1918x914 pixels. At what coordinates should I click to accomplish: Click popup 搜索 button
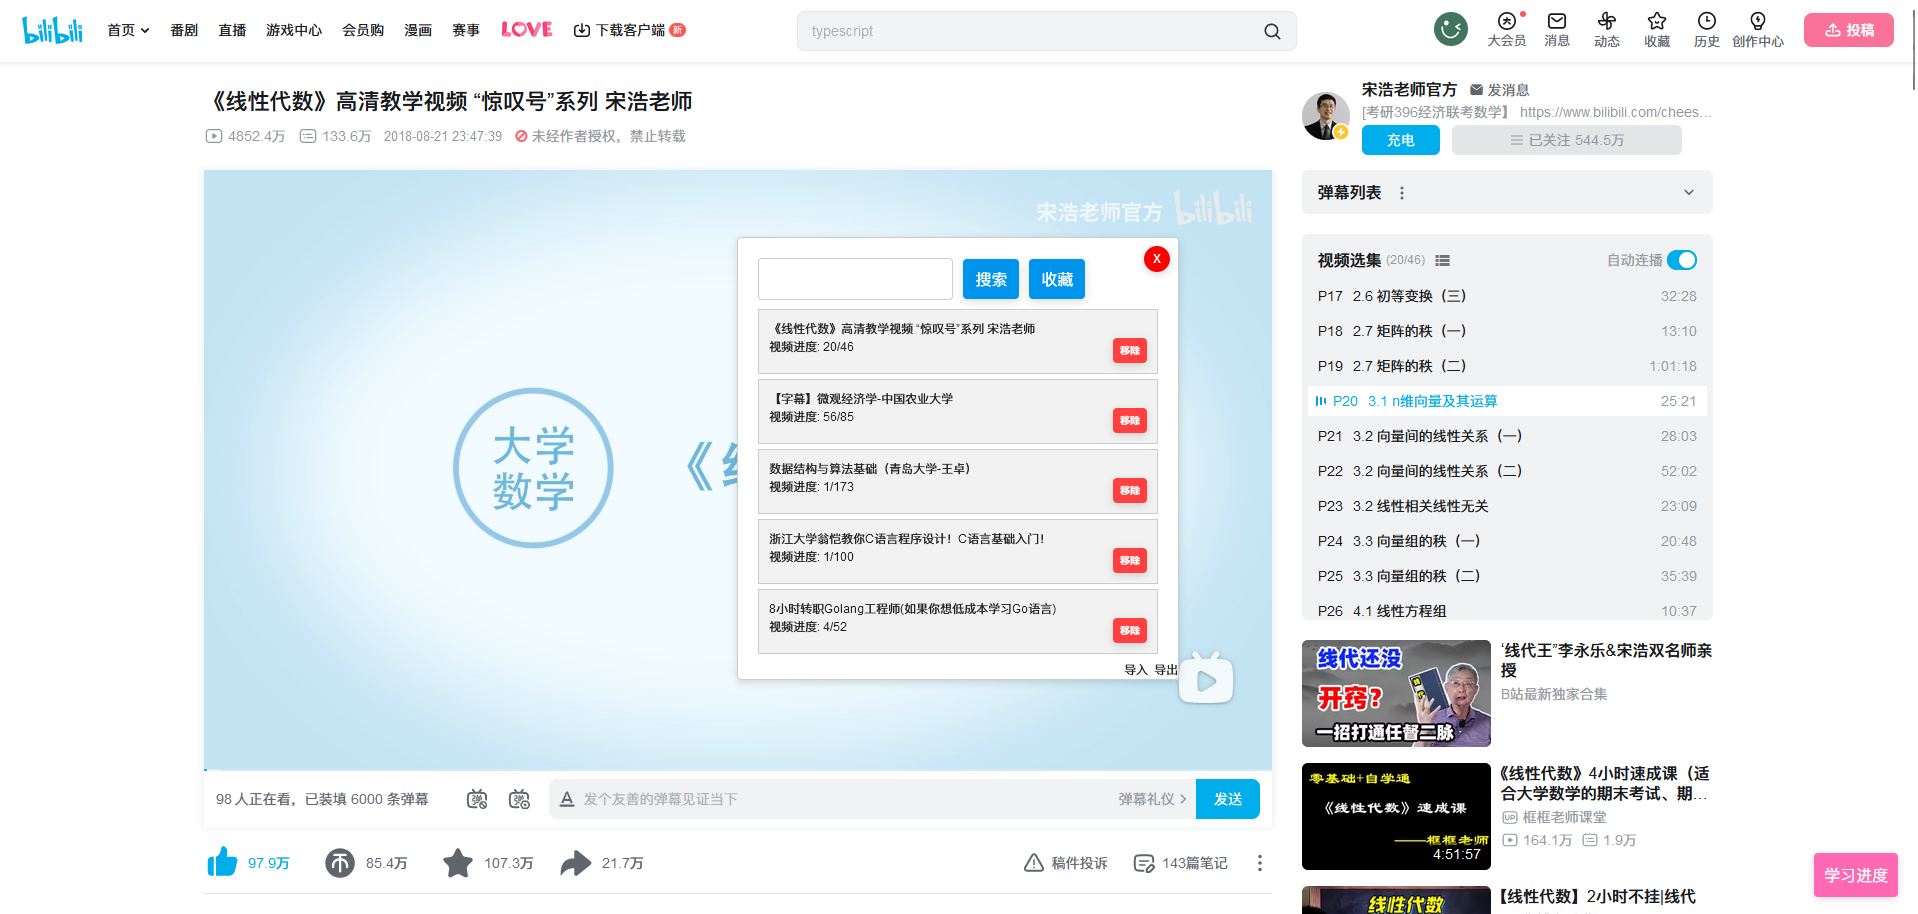991,279
